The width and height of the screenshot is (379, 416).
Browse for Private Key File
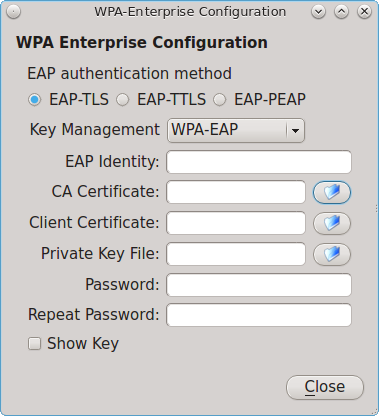point(332,254)
